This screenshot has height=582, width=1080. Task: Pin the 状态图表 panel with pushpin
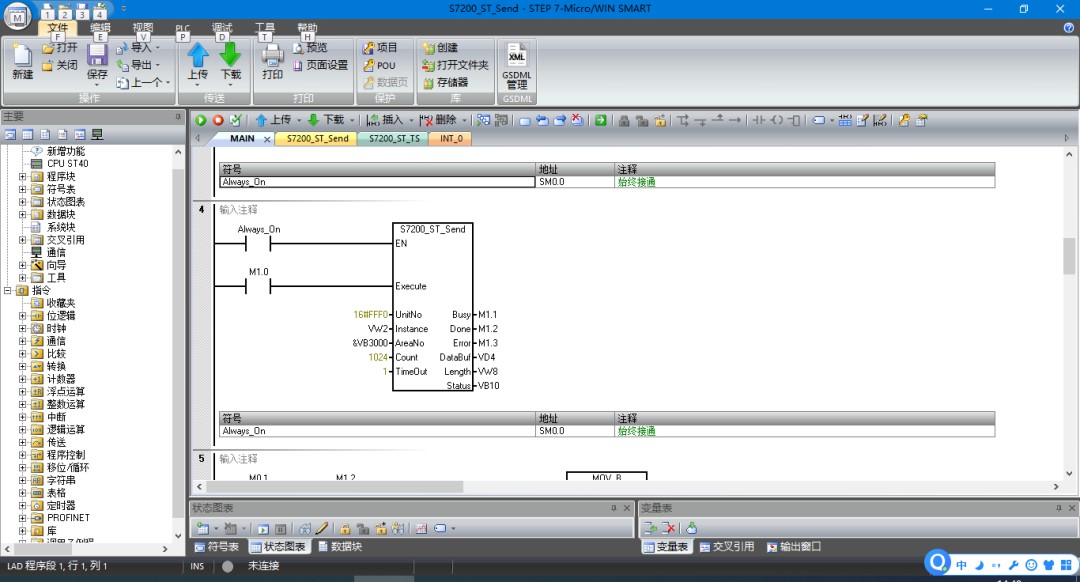pyautogui.click(x=614, y=508)
